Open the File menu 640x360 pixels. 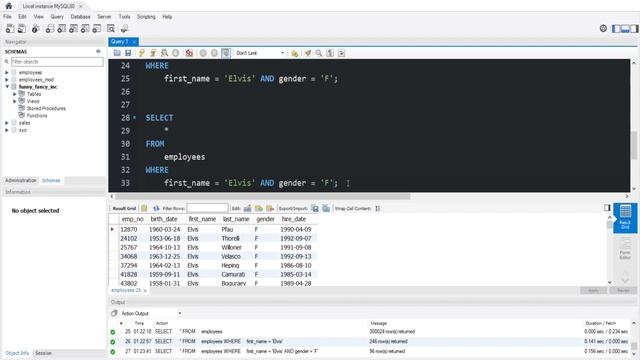coord(7,17)
